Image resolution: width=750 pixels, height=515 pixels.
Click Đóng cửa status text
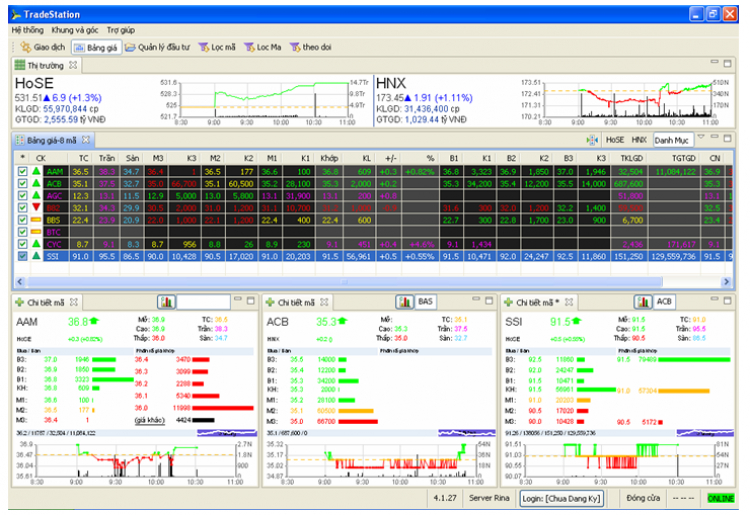pyautogui.click(x=643, y=498)
